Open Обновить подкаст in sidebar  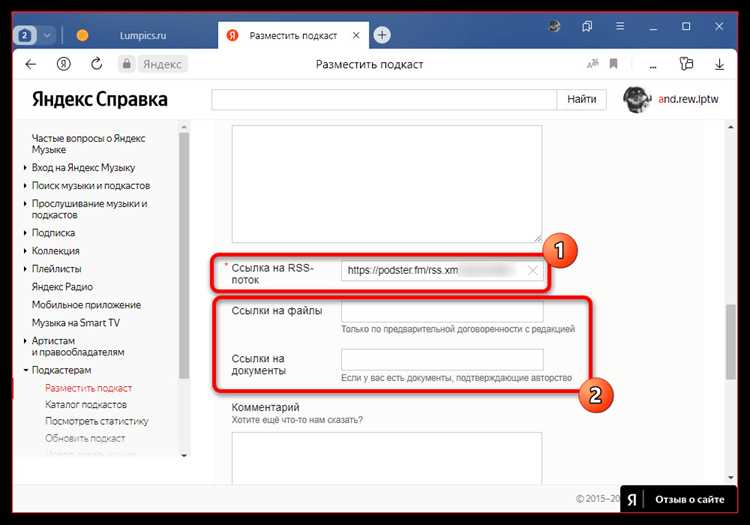pos(85,438)
